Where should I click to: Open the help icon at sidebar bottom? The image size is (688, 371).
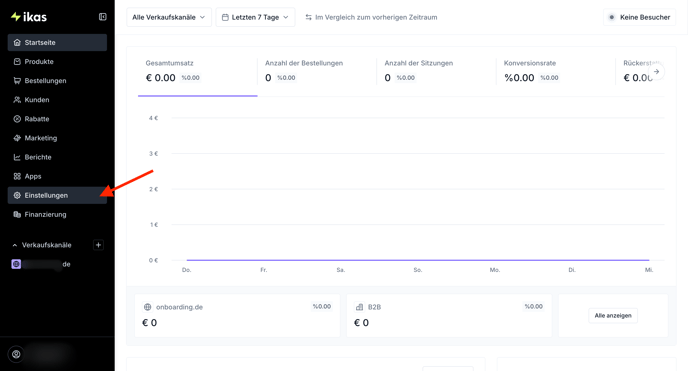pyautogui.click(x=16, y=354)
